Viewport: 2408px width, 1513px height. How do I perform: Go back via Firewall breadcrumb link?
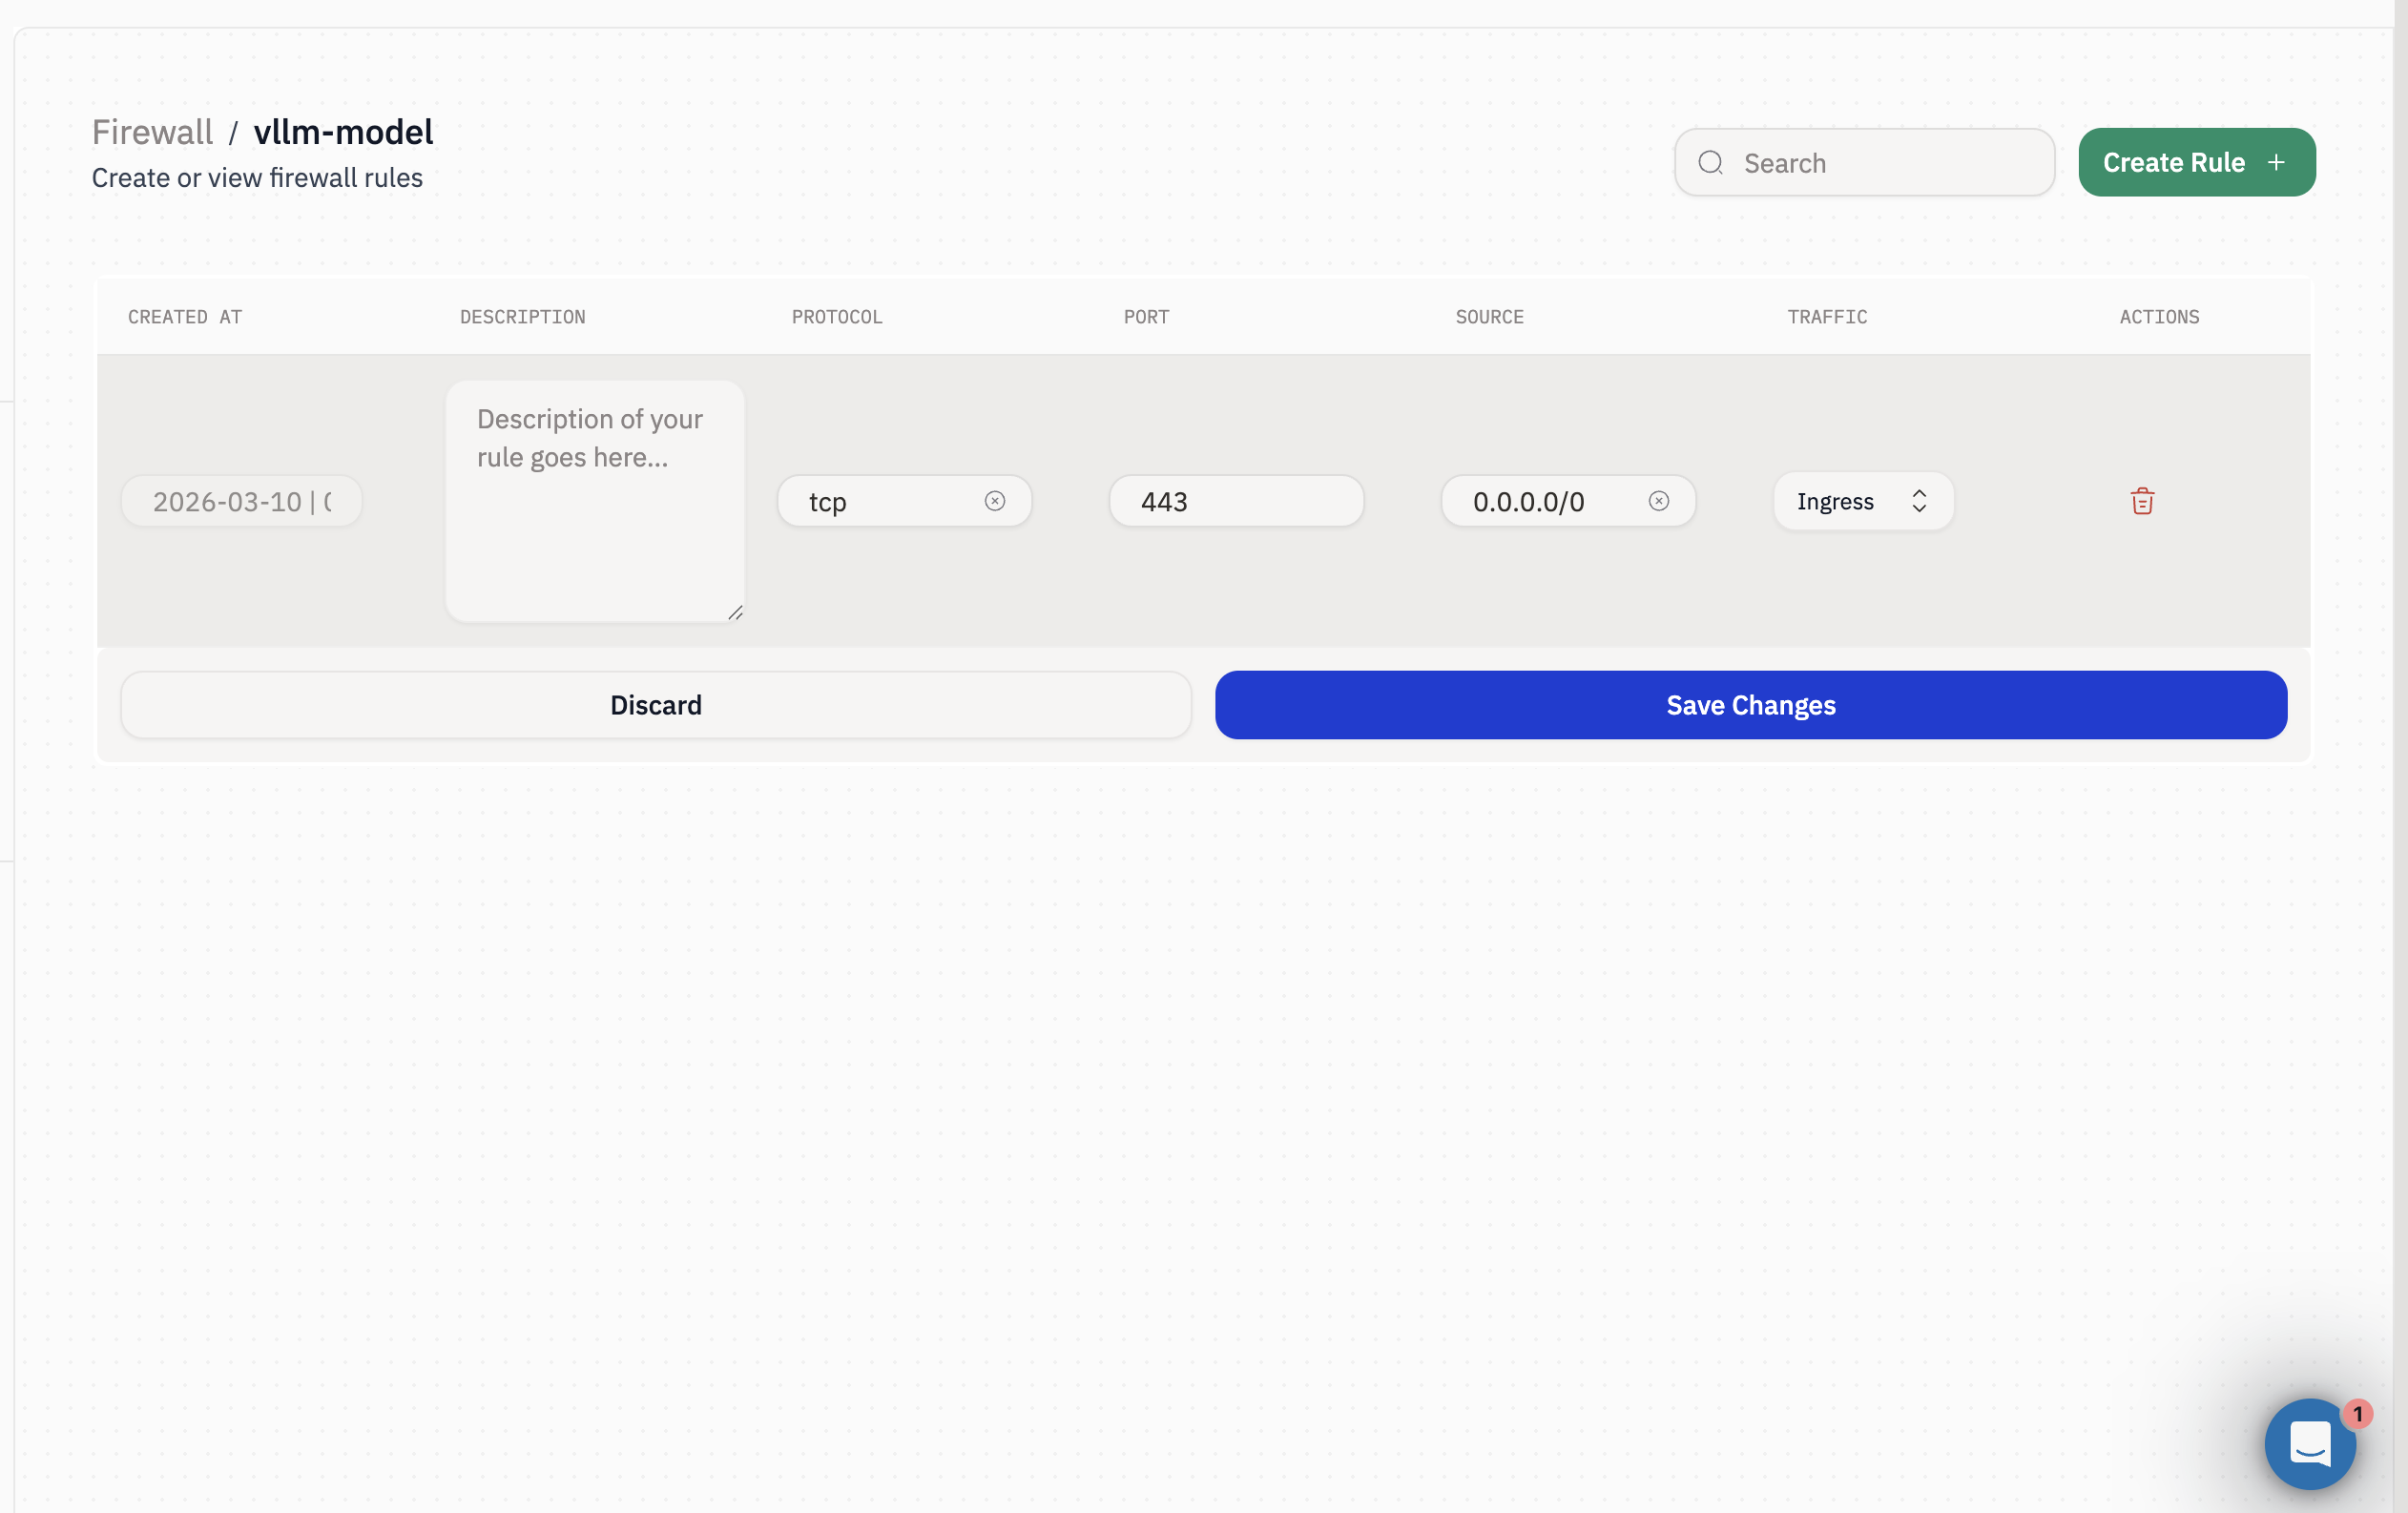(152, 132)
